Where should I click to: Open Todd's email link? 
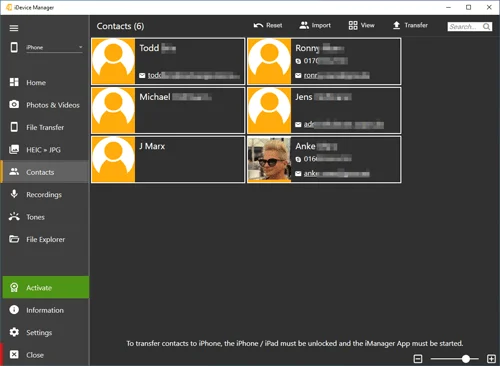193,75
